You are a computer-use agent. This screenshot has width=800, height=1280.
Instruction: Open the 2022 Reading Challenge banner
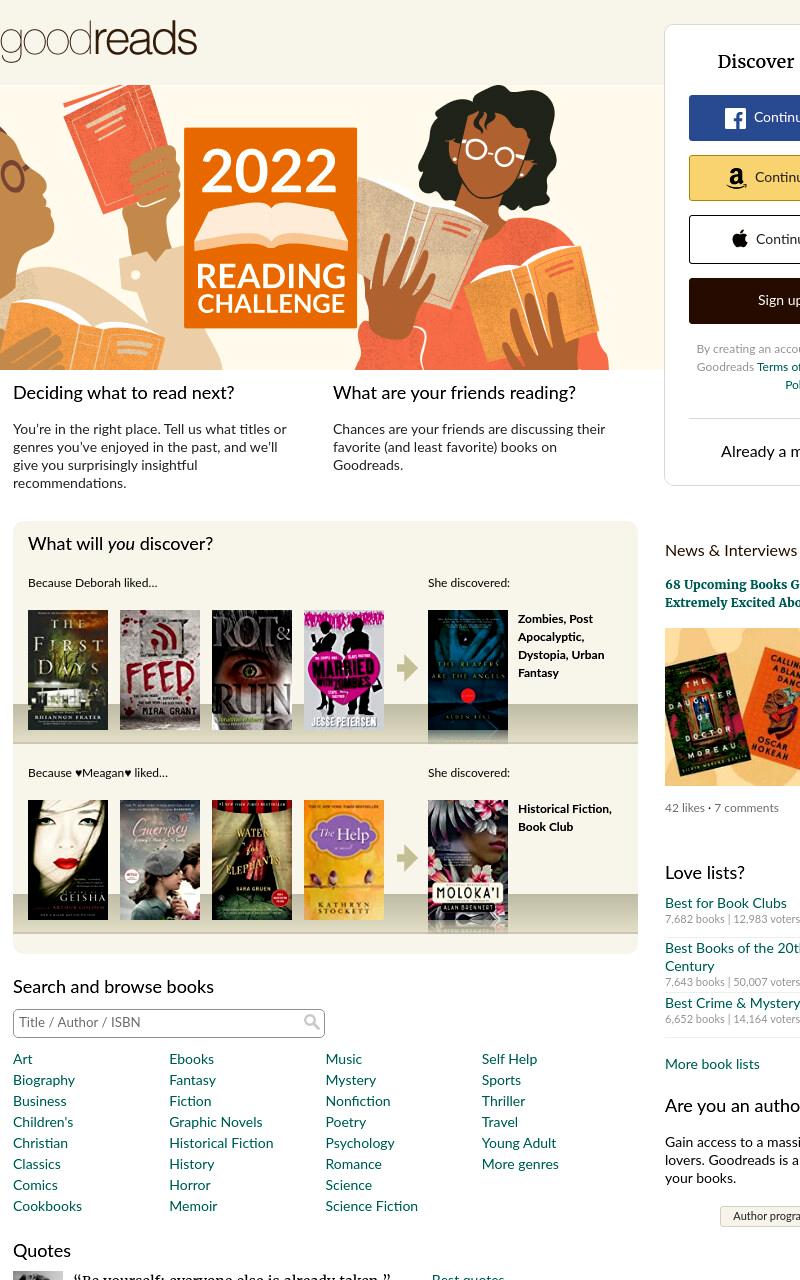(x=332, y=228)
